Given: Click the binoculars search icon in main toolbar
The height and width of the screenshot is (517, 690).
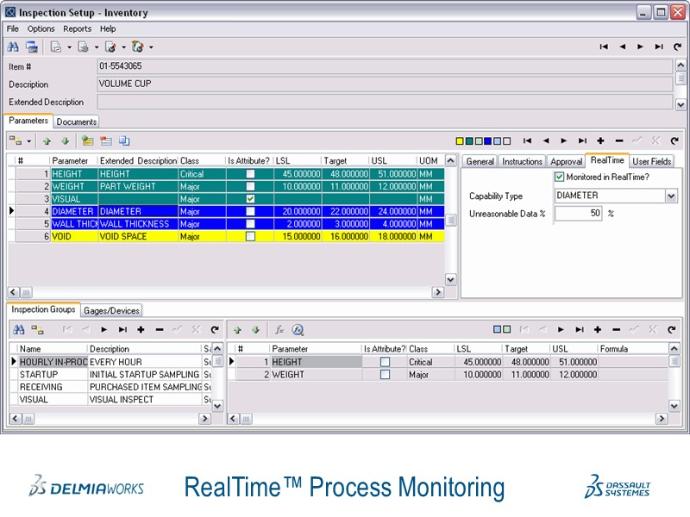Looking at the screenshot, I should [13, 47].
